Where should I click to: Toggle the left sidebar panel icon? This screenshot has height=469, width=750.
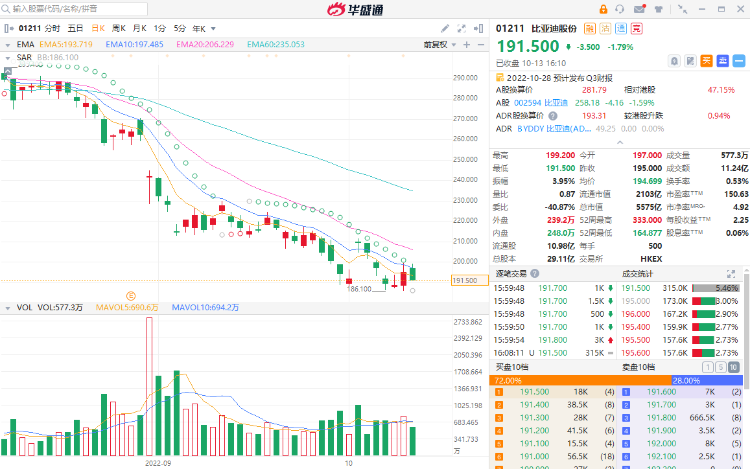(x=8, y=29)
